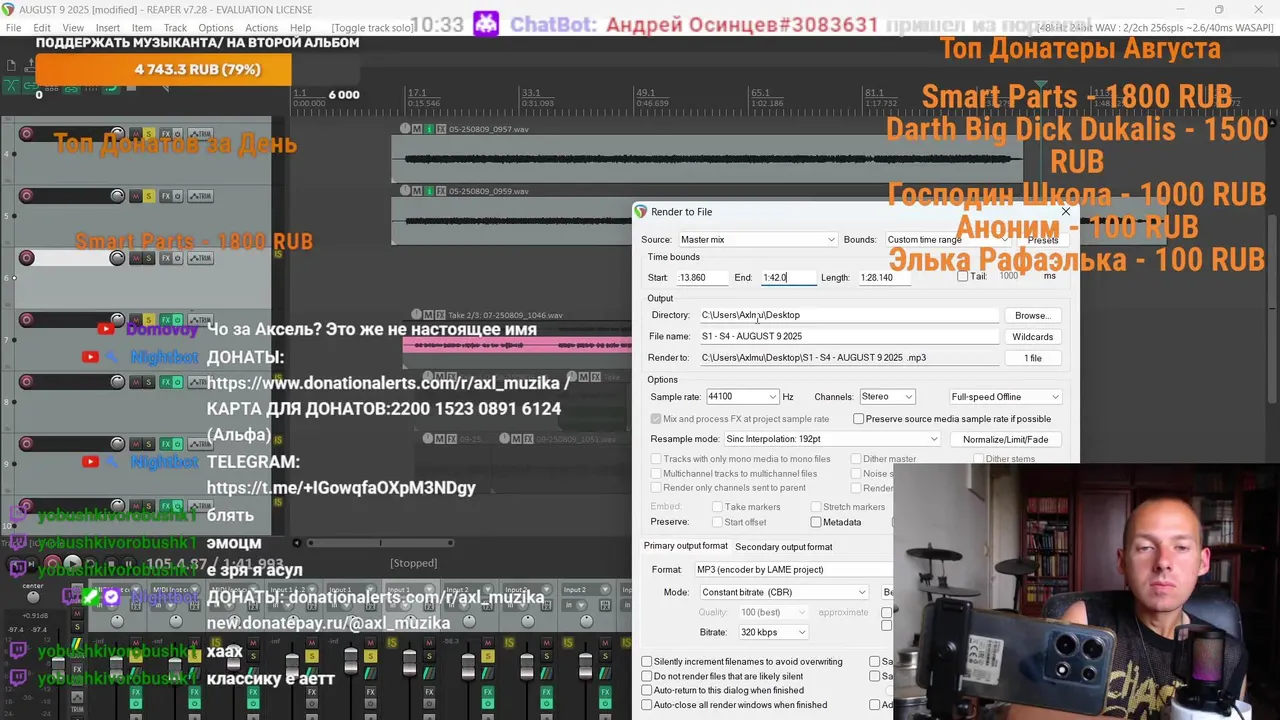Open the Actions menu
The image size is (1280, 720).
pyautogui.click(x=261, y=28)
